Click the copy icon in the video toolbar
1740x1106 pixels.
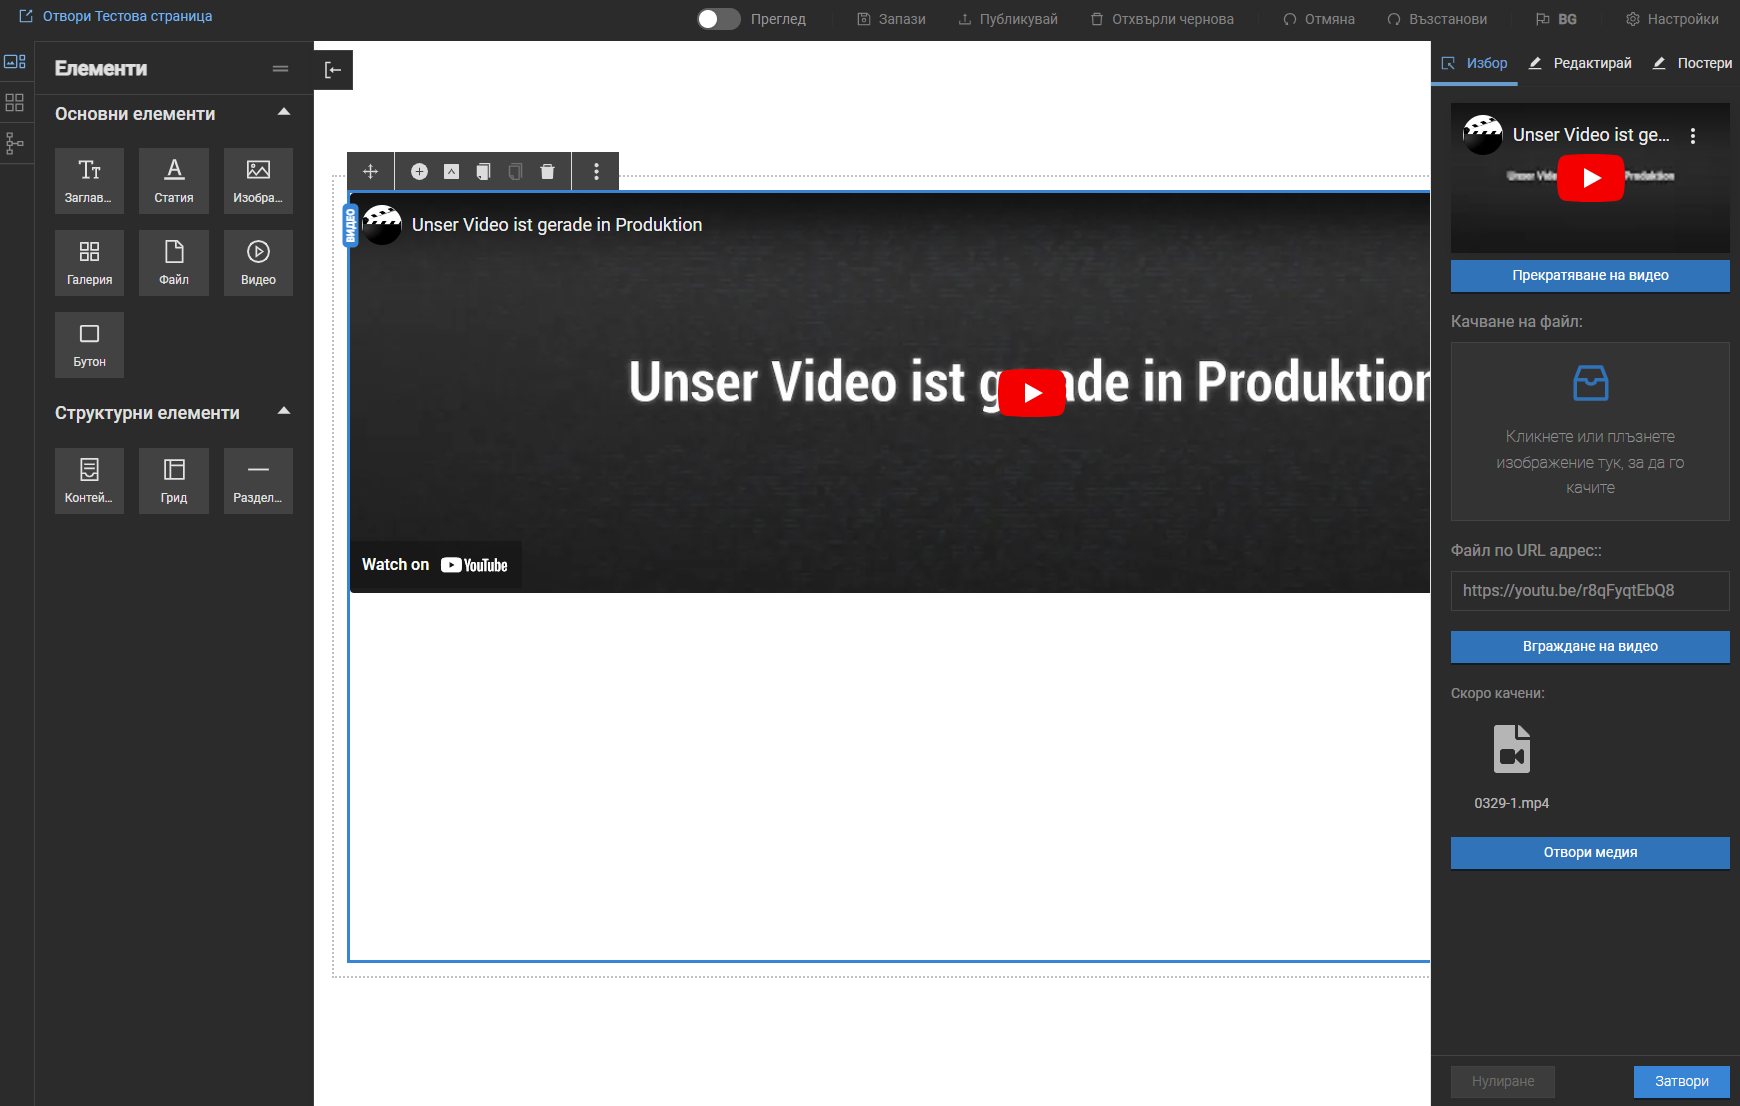[483, 171]
